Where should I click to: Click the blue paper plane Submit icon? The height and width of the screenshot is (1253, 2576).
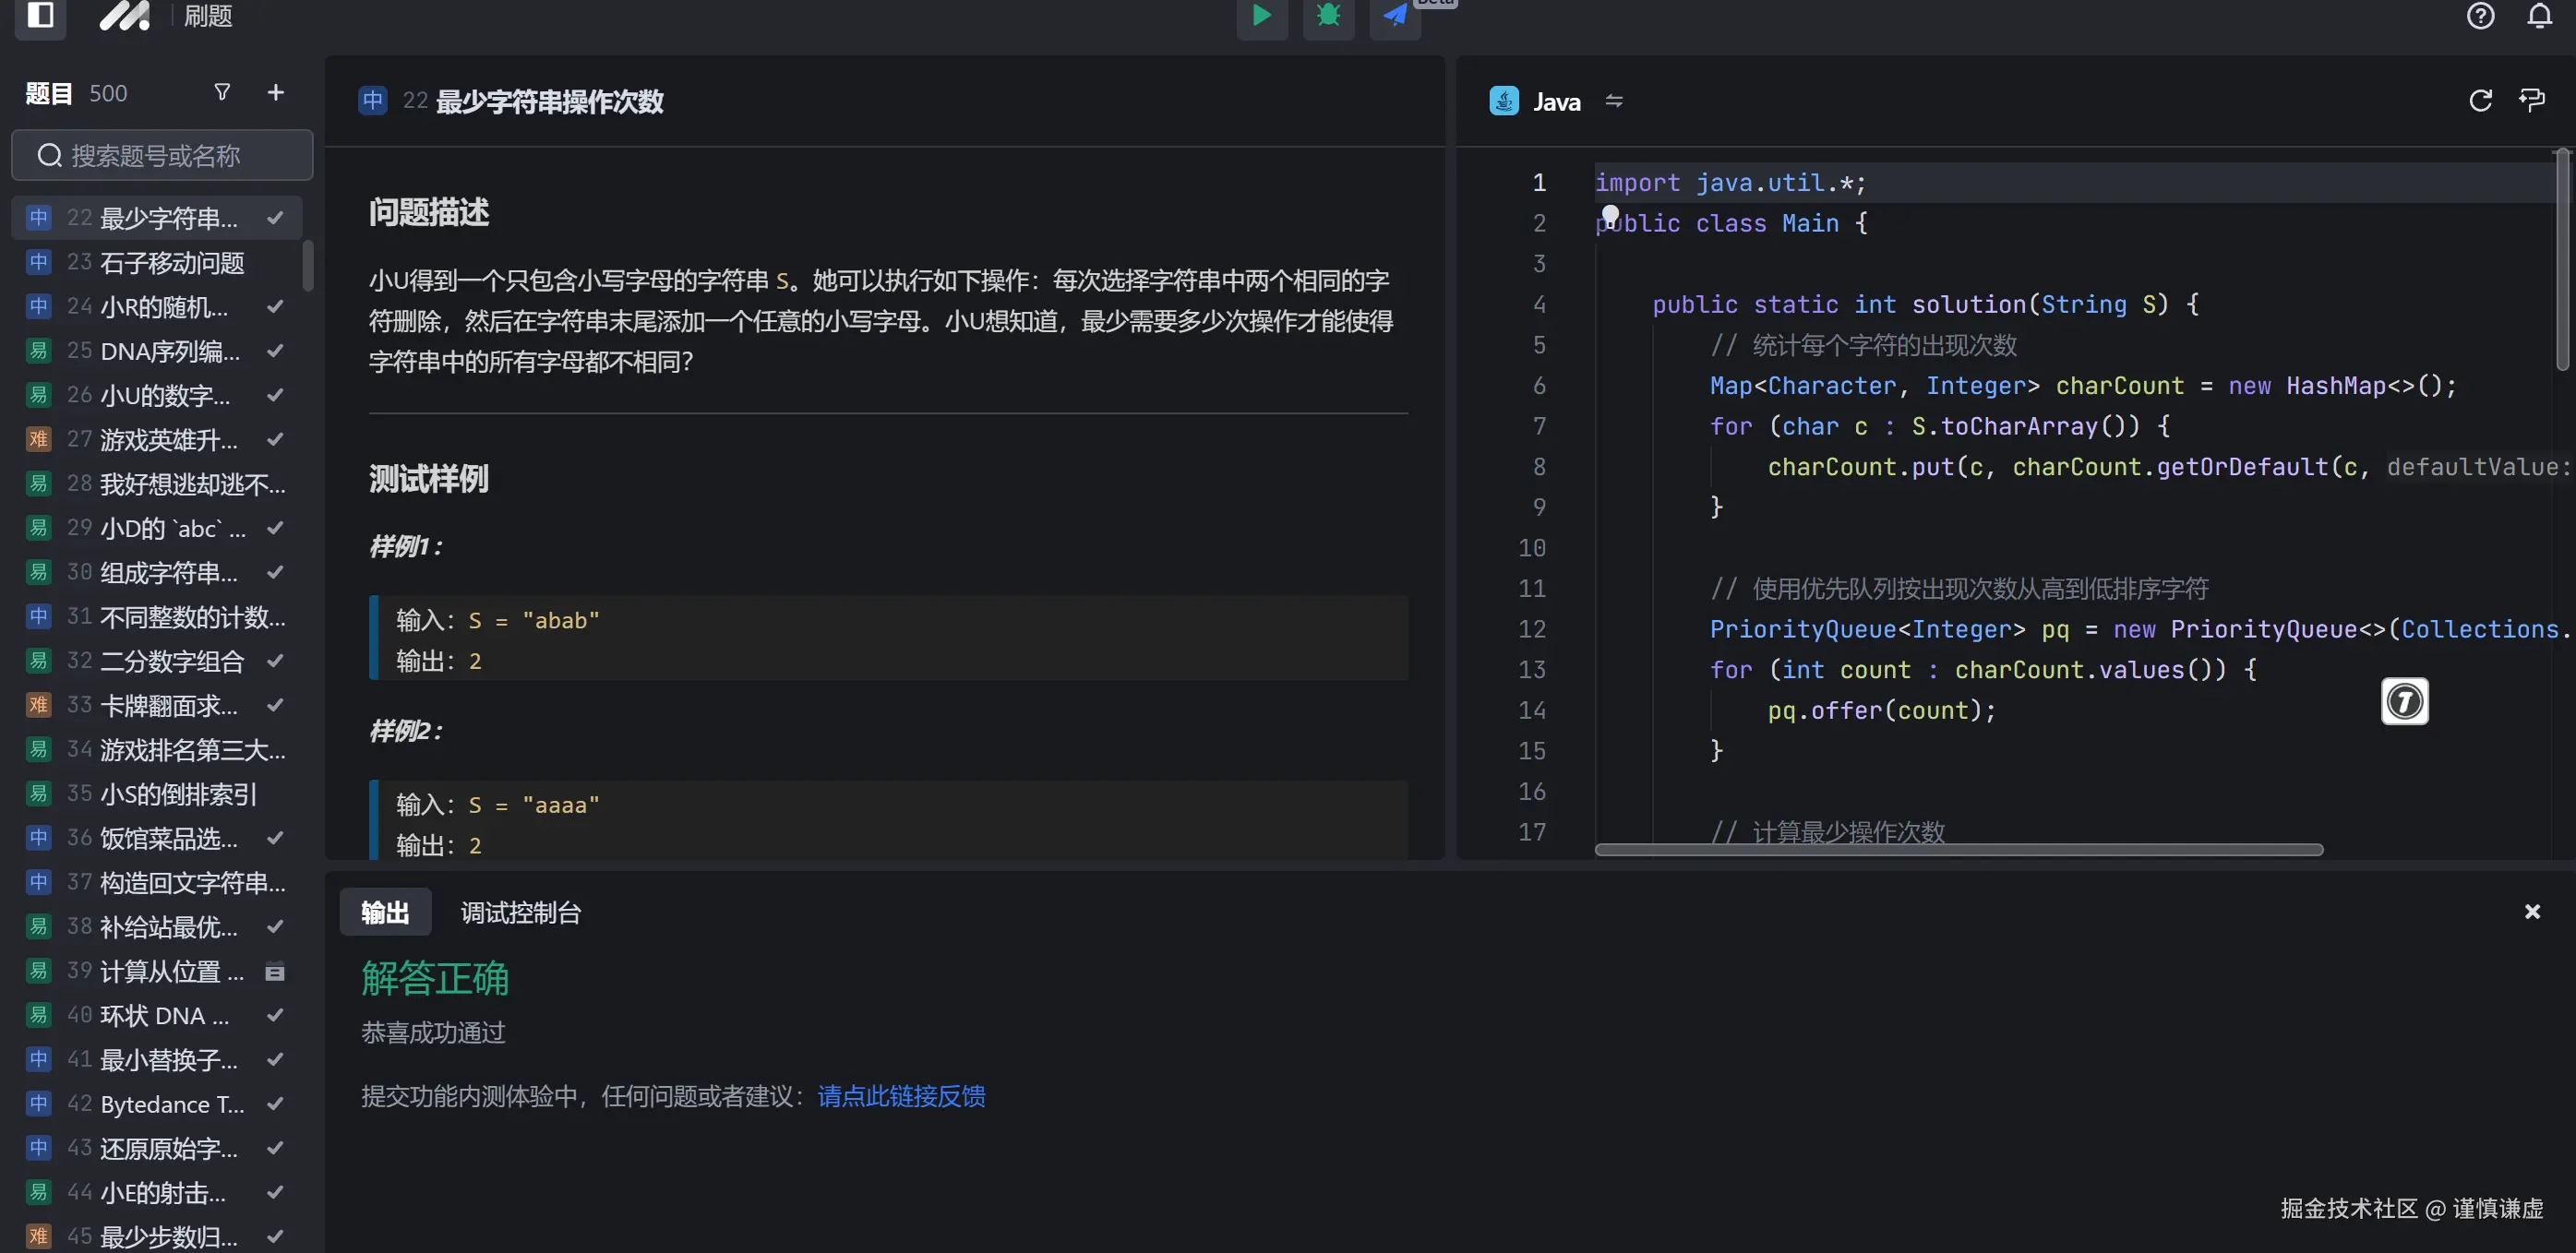[x=1395, y=16]
